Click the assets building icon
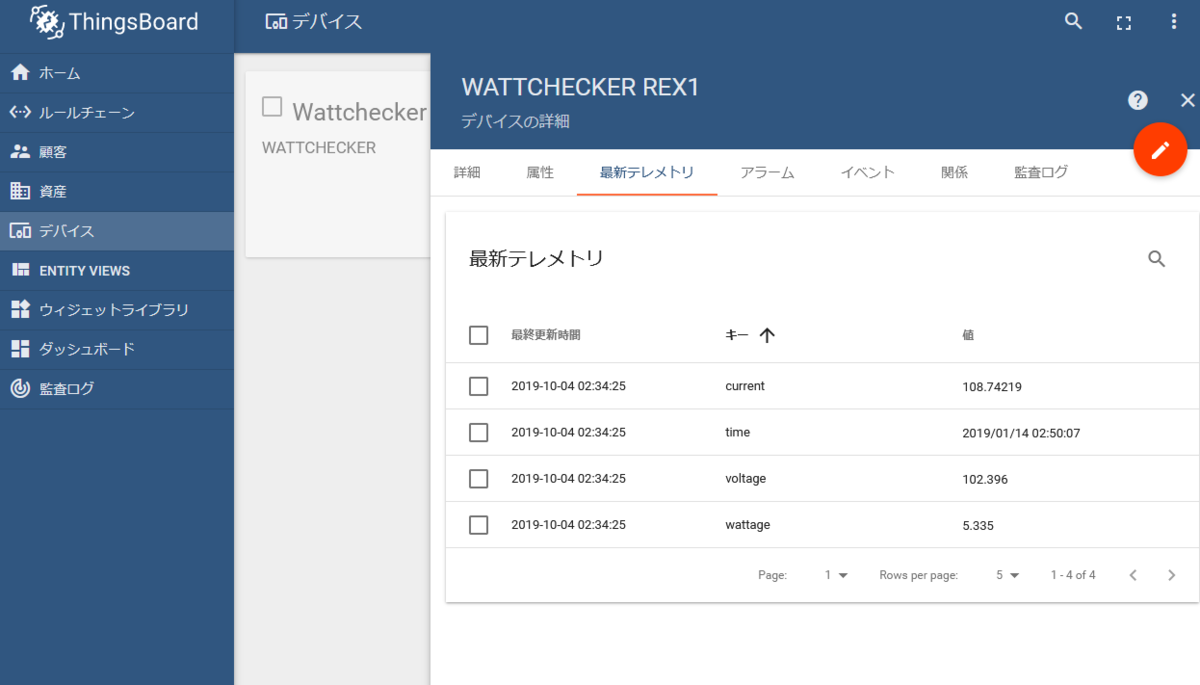The image size is (1200, 685). (x=20, y=191)
